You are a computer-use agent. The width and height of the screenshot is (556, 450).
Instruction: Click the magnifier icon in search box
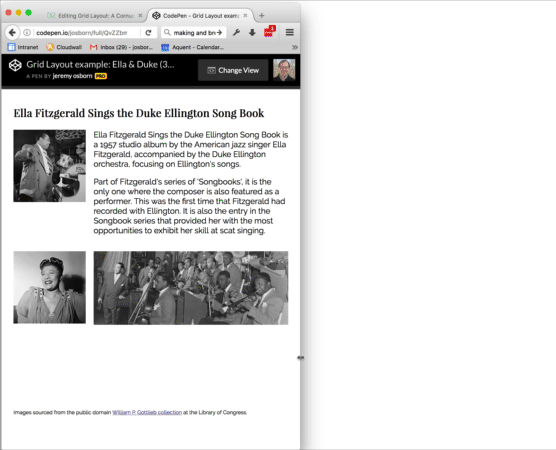click(167, 33)
